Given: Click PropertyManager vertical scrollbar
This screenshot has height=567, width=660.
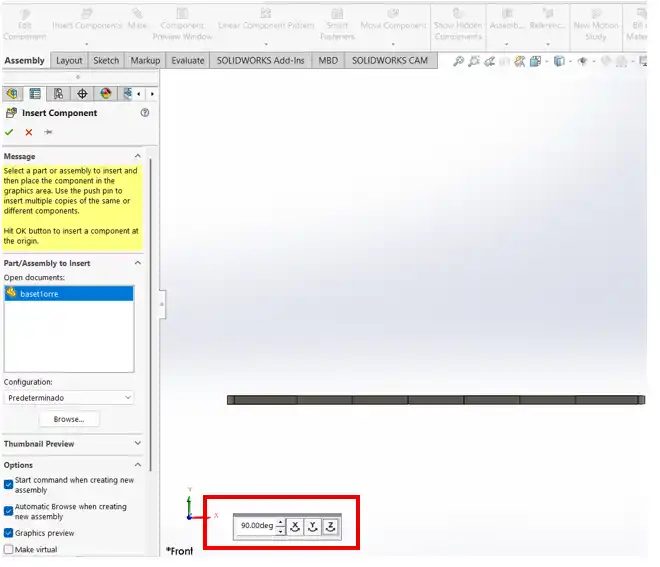Looking at the screenshot, I should (x=150, y=316).
